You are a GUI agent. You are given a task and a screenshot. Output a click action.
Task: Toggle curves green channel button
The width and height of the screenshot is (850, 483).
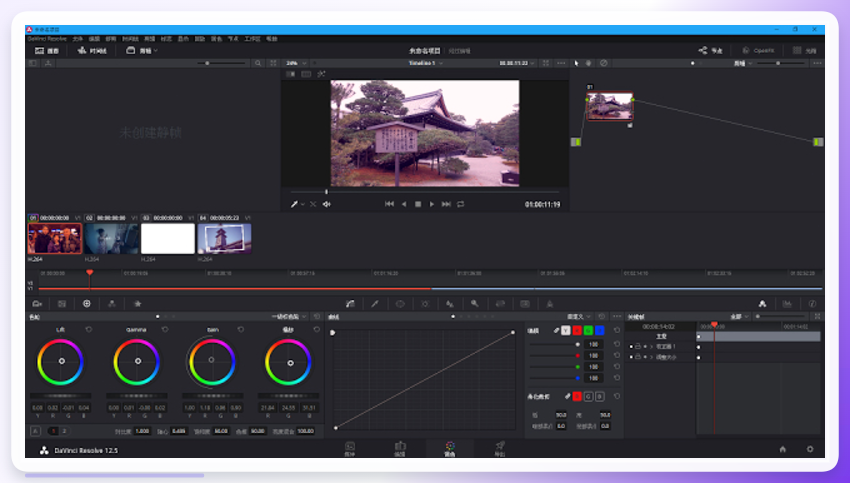click(x=589, y=330)
